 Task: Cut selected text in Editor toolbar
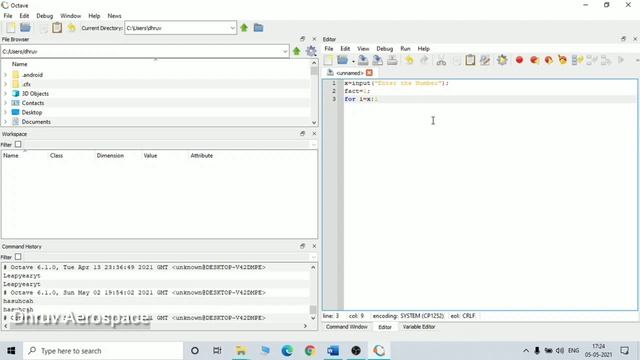[x=441, y=60]
